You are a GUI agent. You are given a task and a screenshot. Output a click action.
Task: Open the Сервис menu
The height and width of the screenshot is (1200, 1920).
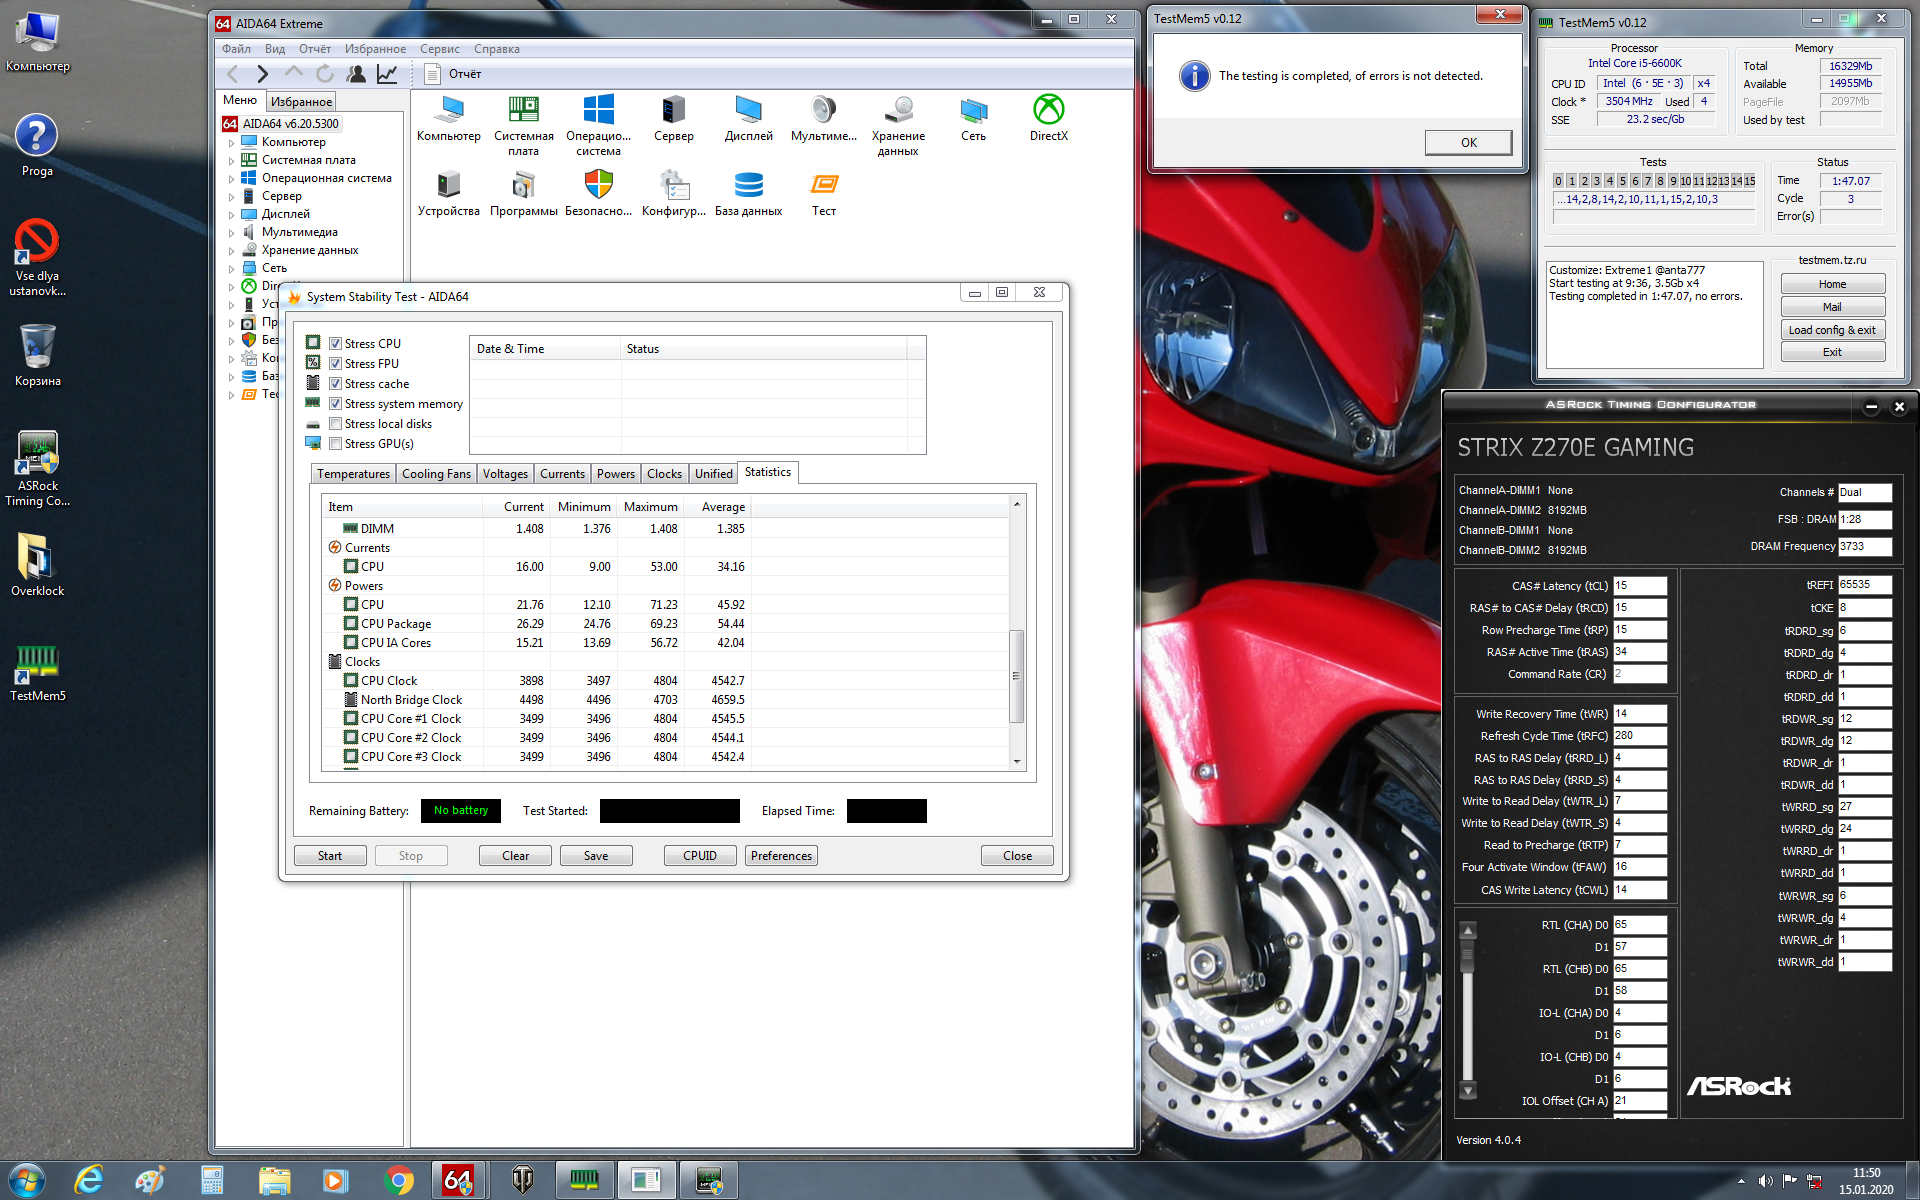point(439,49)
